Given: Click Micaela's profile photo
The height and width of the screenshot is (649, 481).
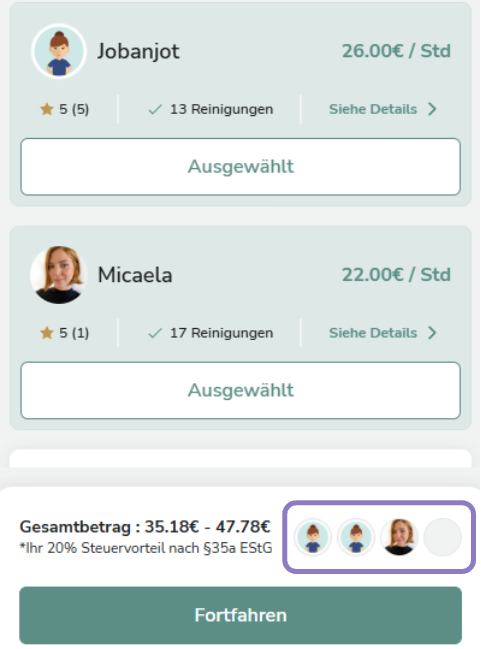Looking at the screenshot, I should [59, 275].
